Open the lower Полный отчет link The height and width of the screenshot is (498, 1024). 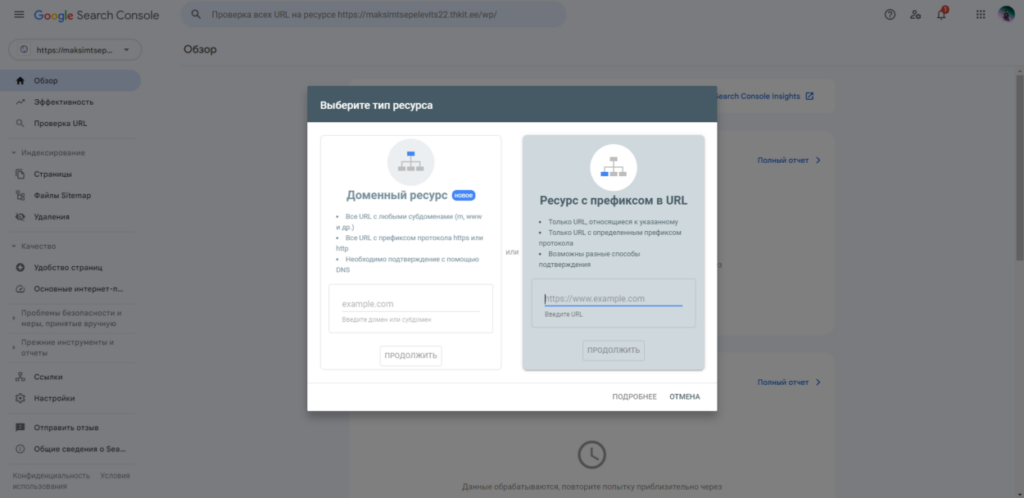(x=789, y=382)
